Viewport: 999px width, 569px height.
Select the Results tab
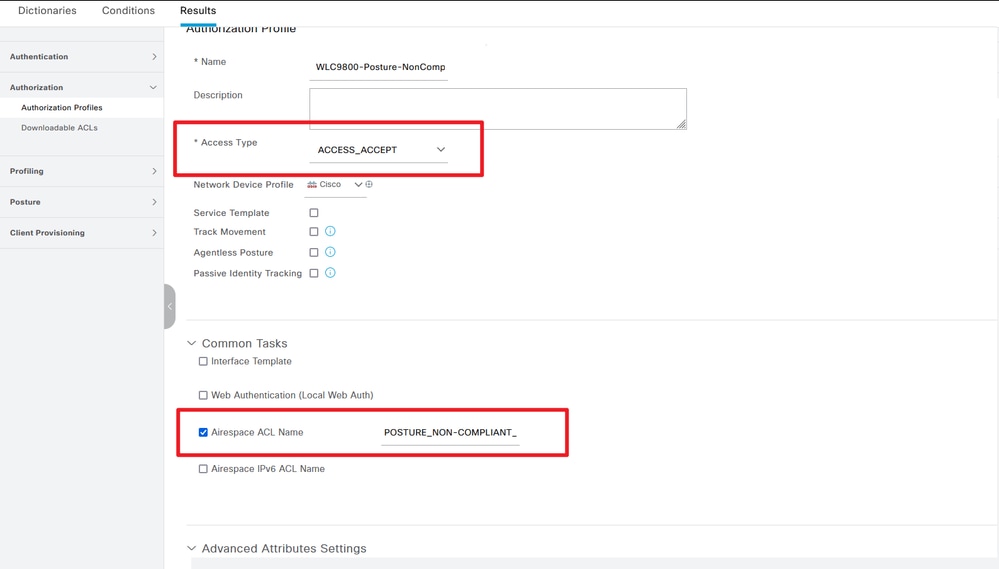[x=198, y=11]
